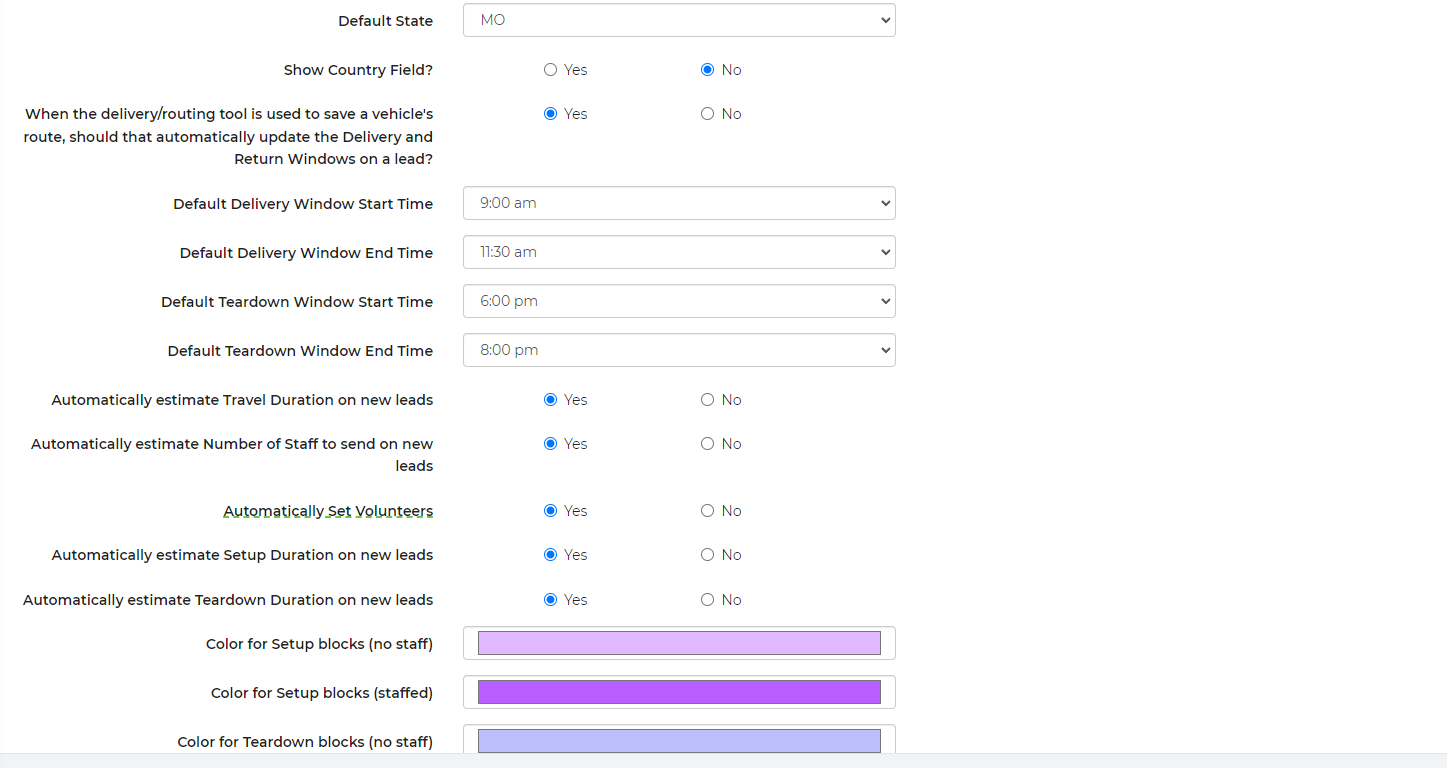Choose No for automatic Teardown Duration estimate

pos(708,600)
